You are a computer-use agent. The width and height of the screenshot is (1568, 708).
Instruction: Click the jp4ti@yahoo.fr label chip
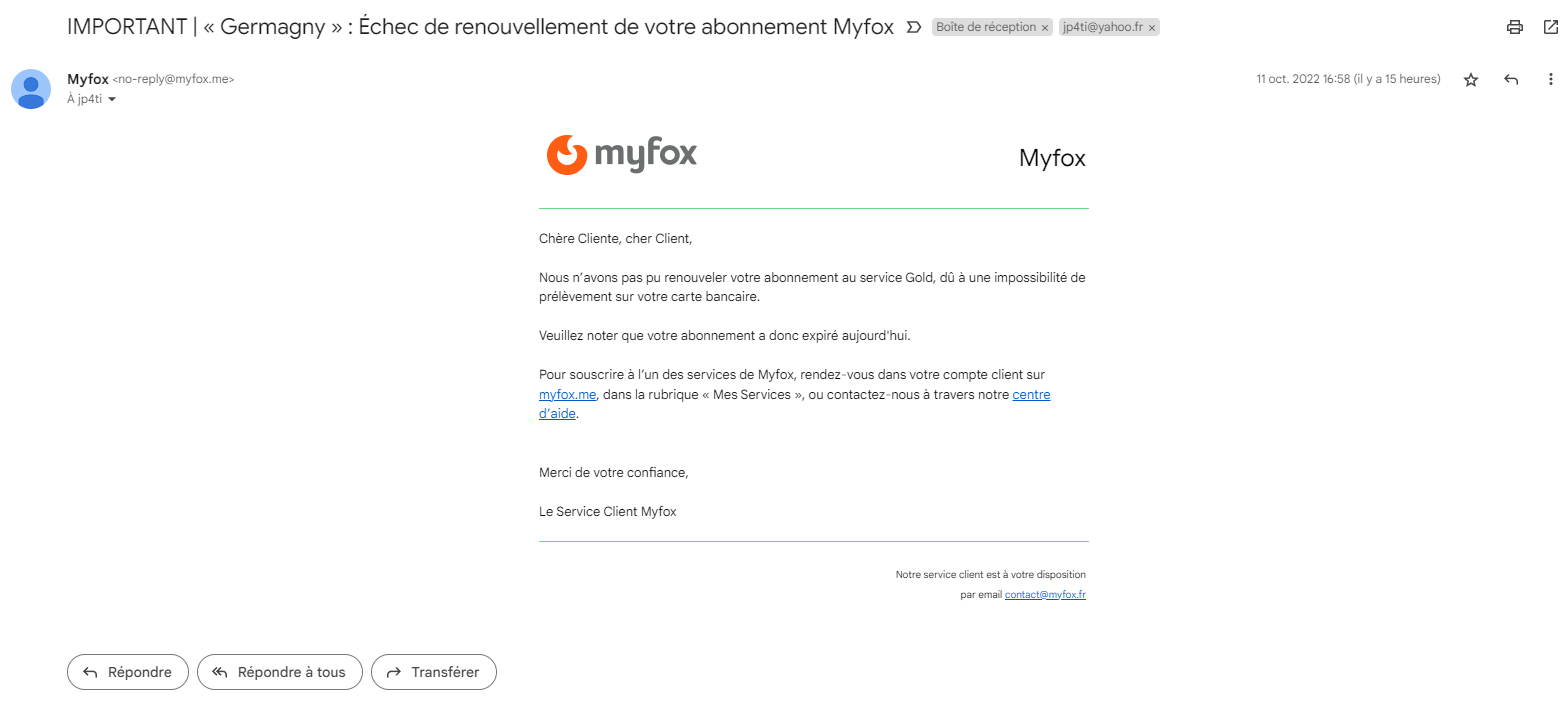(x=1102, y=28)
